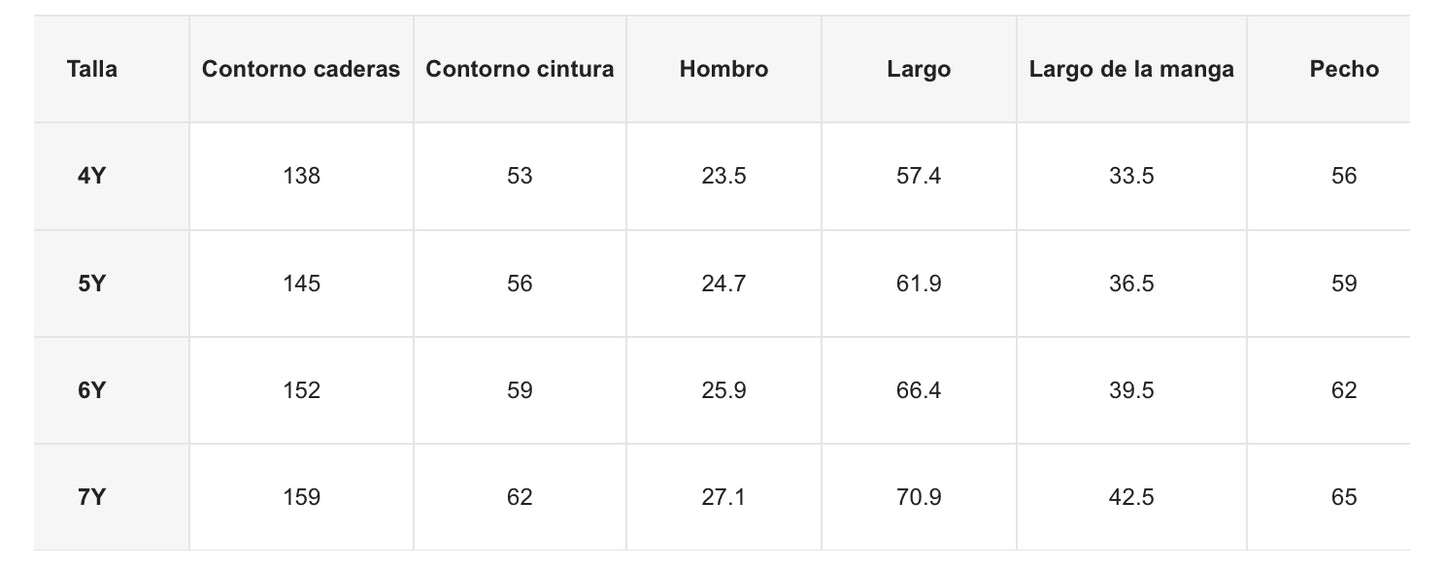The height and width of the screenshot is (568, 1445).
Task: Click the 5Y size row label
Action: (x=92, y=284)
